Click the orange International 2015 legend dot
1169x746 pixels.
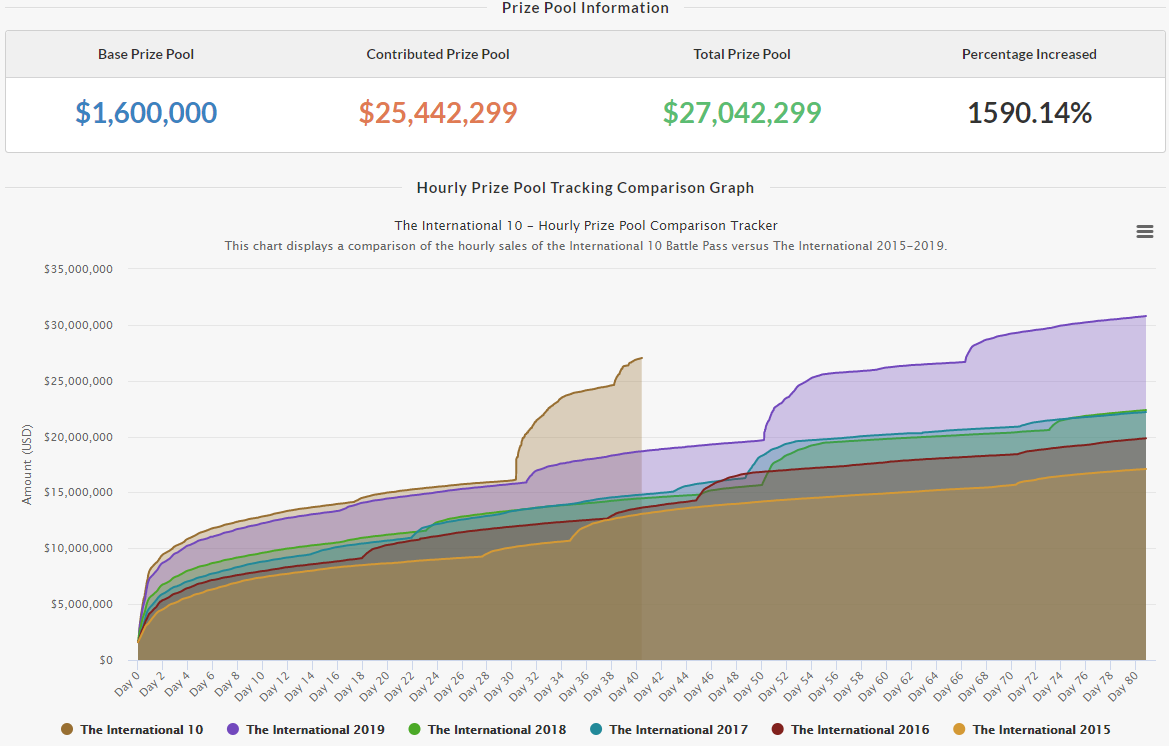(959, 730)
